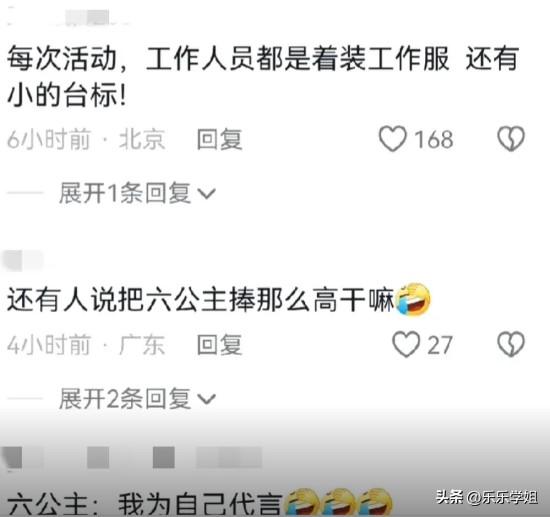Open blurred avatar of second commenter
This screenshot has height=517, width=550.
point(23,261)
